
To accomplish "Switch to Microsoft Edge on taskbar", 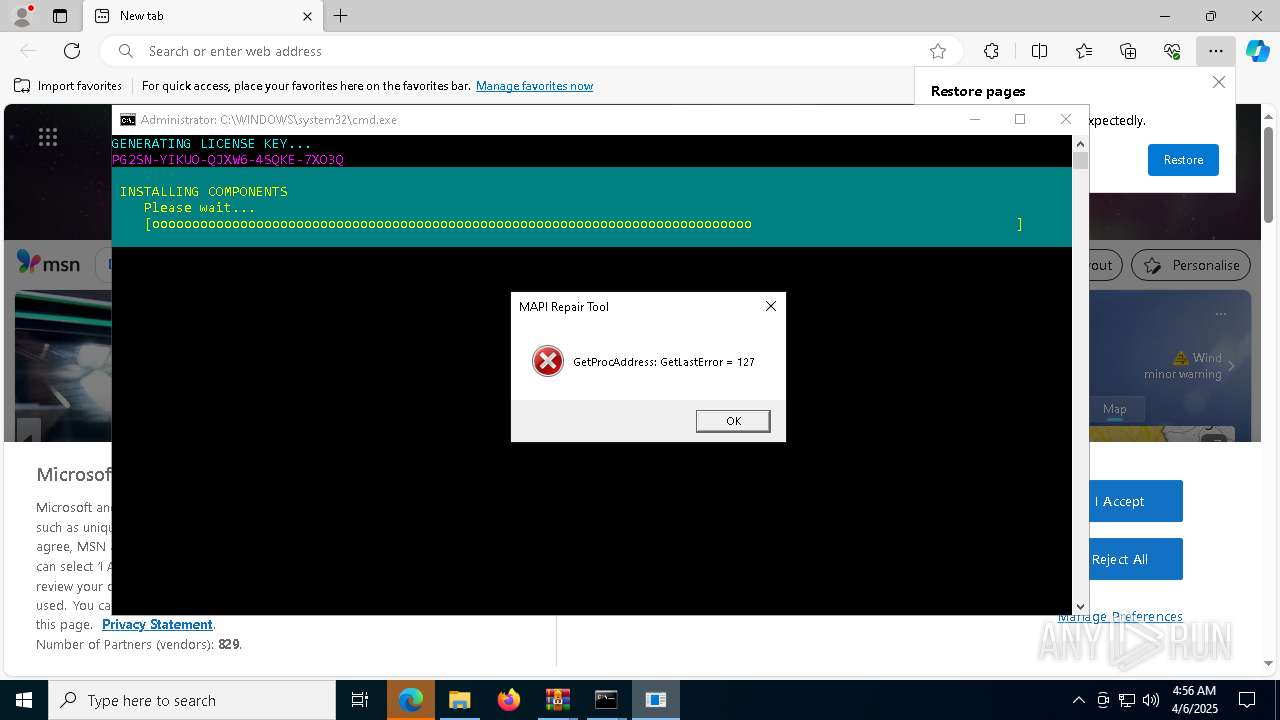I will (411, 700).
